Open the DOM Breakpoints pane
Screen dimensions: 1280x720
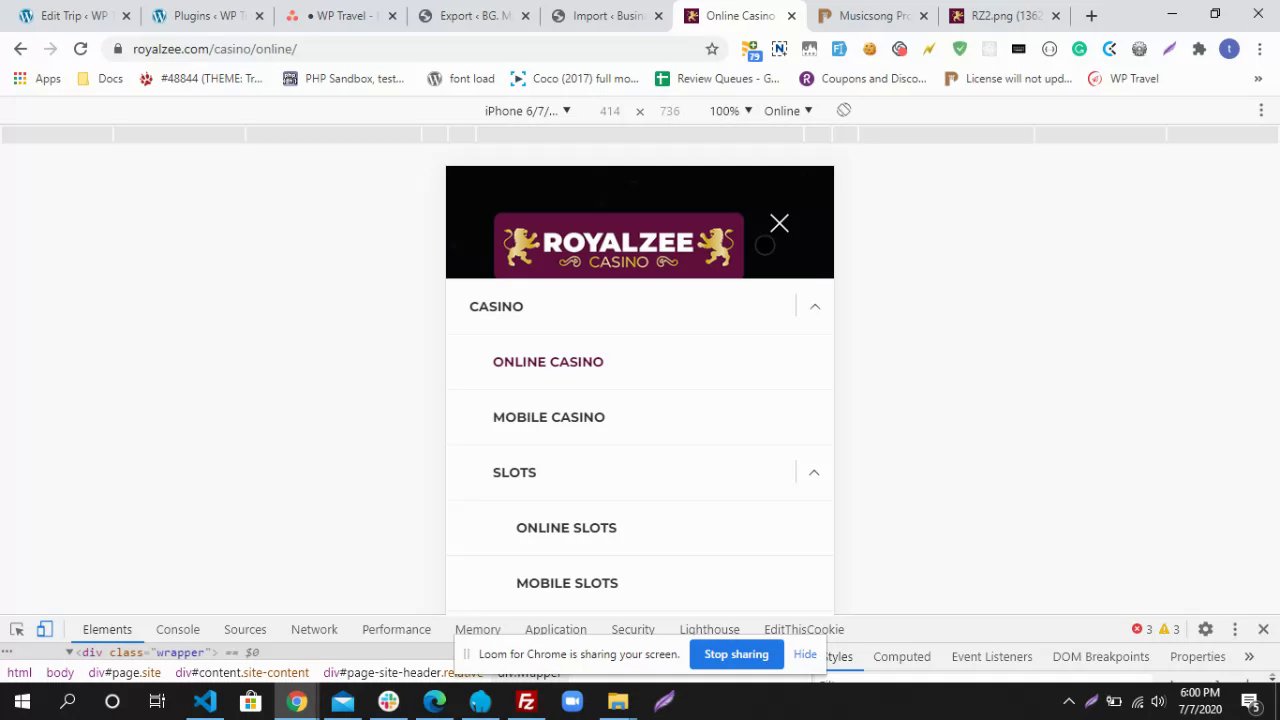[1101, 657]
